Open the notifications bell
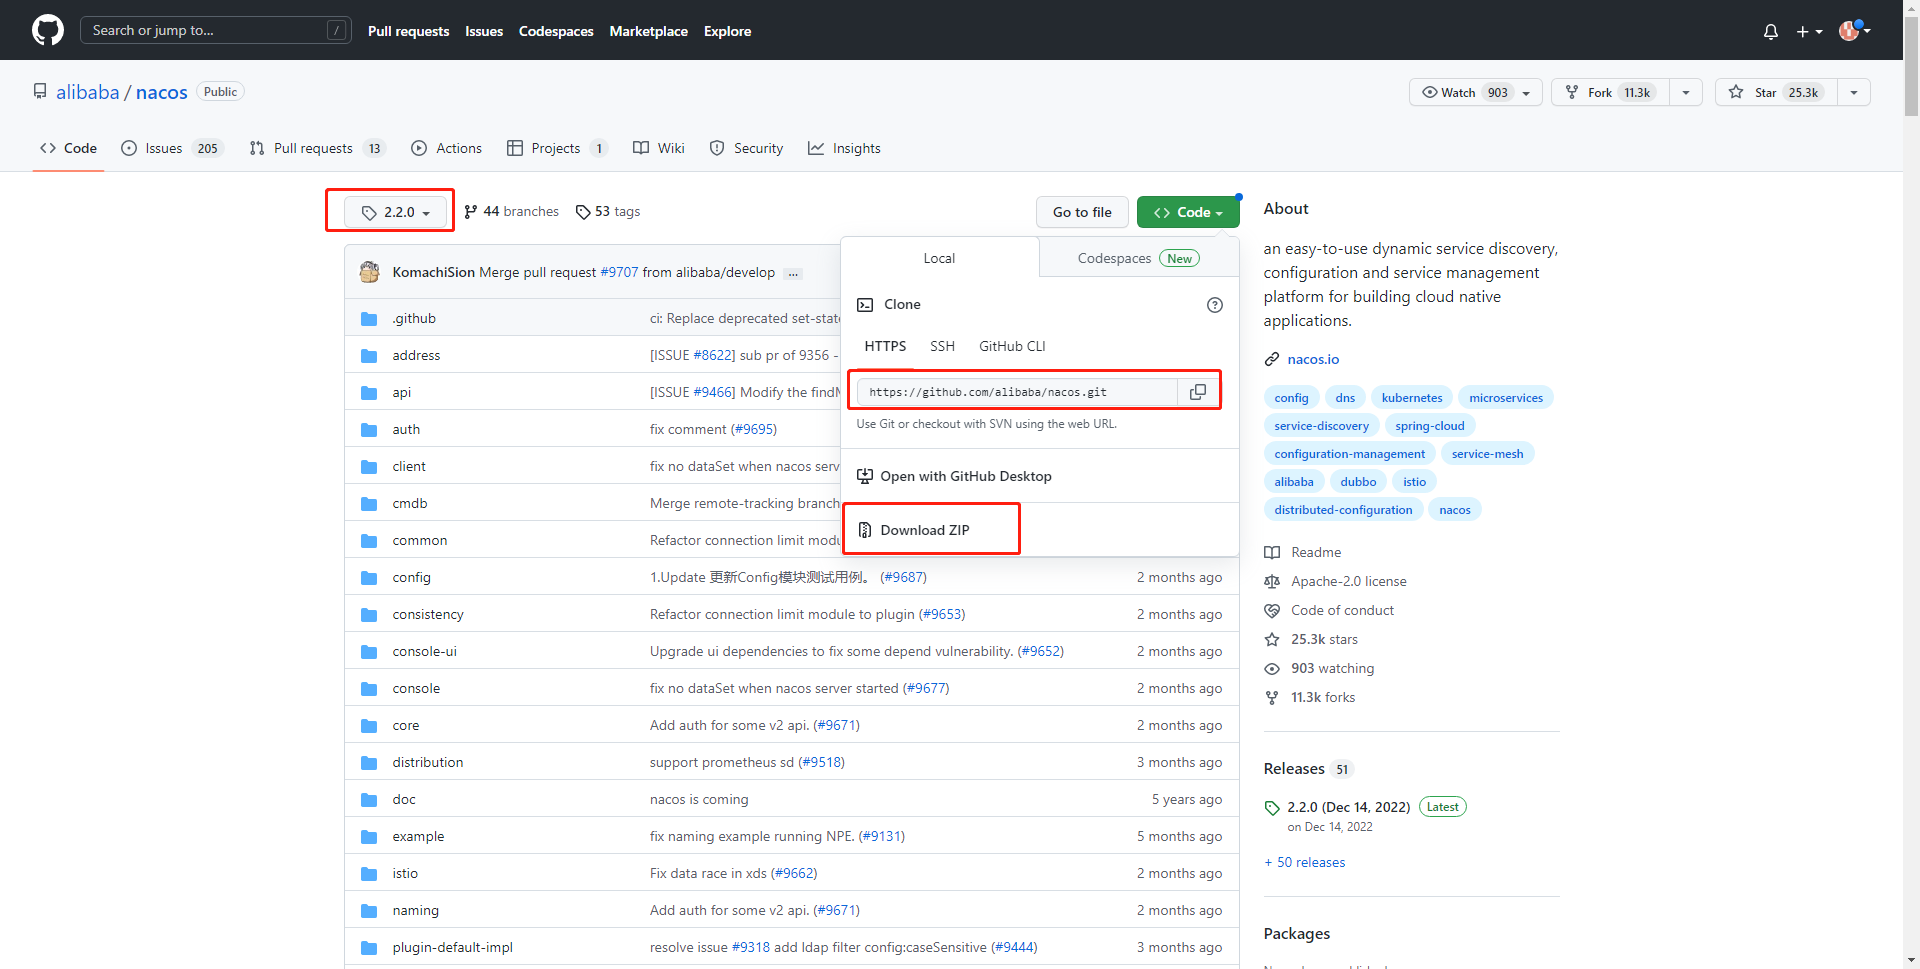The width and height of the screenshot is (1920, 969). click(1770, 31)
